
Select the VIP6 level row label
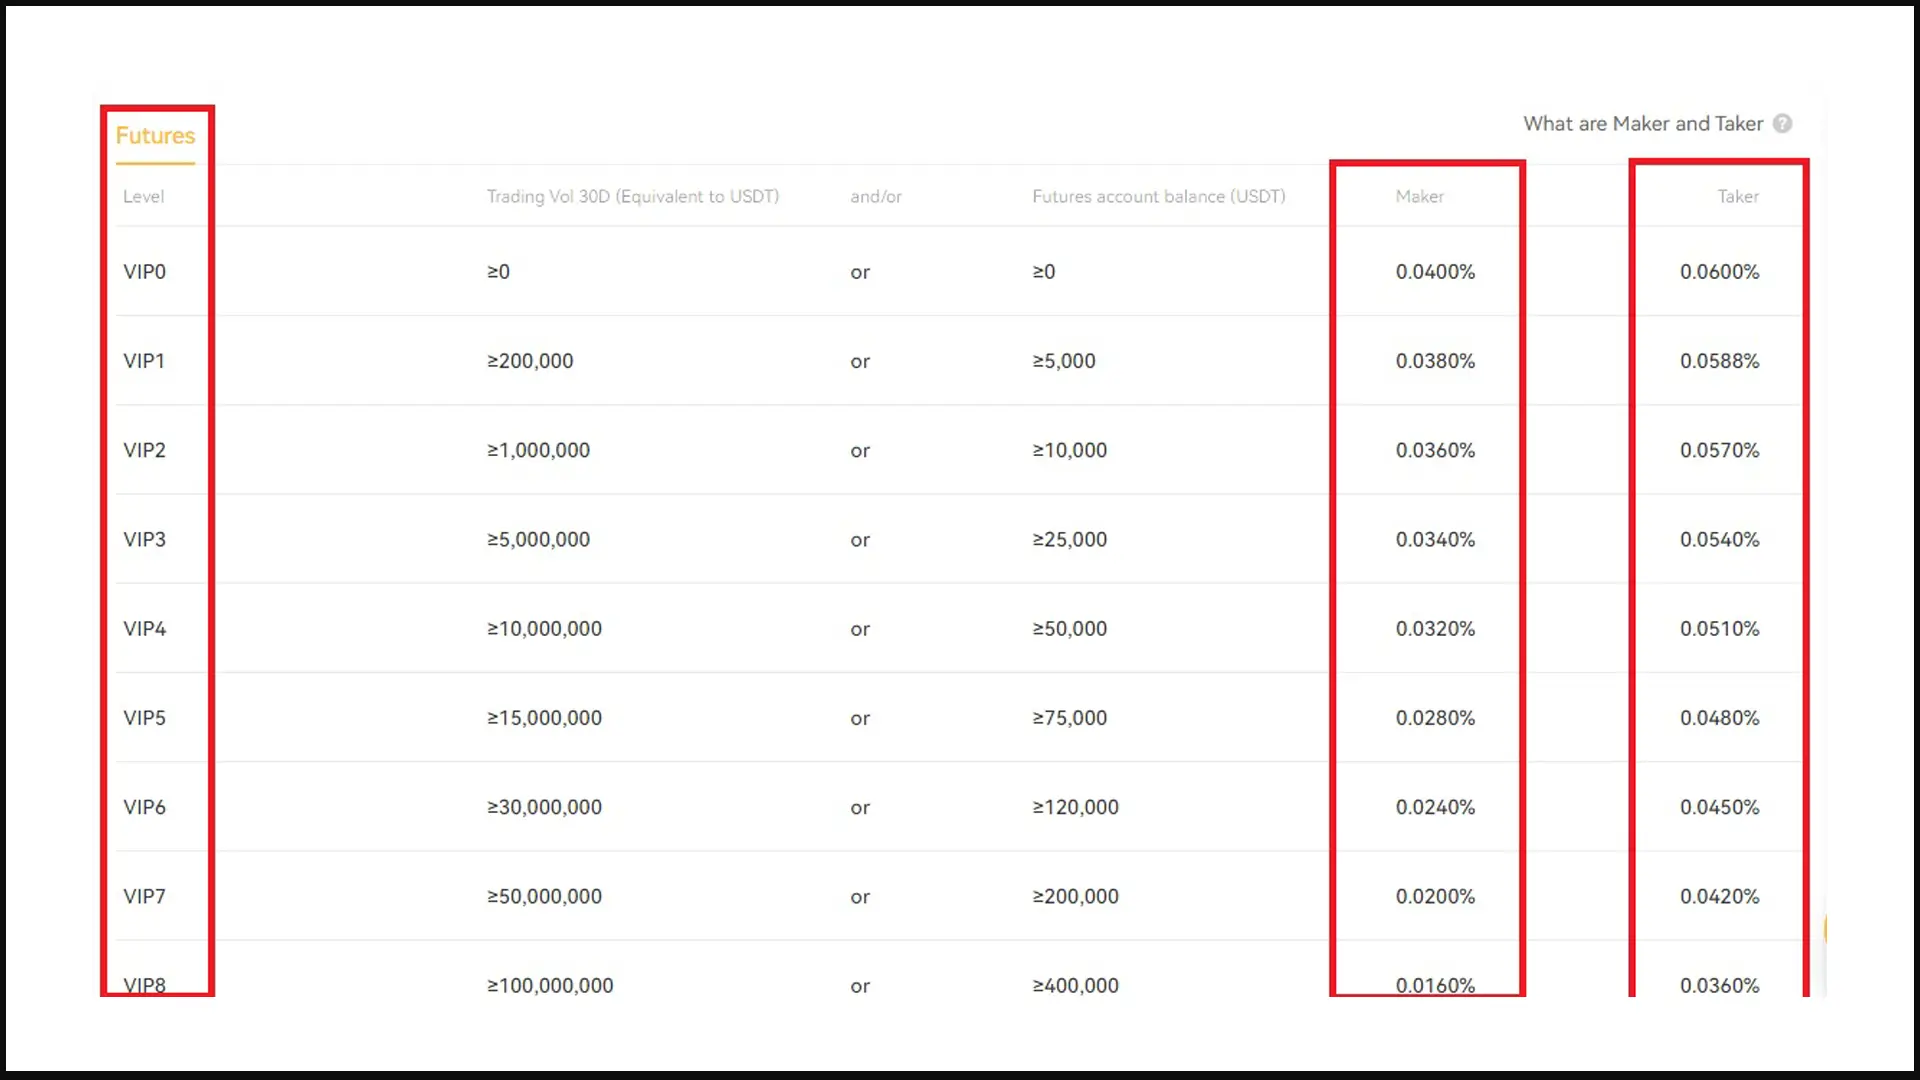[144, 807]
